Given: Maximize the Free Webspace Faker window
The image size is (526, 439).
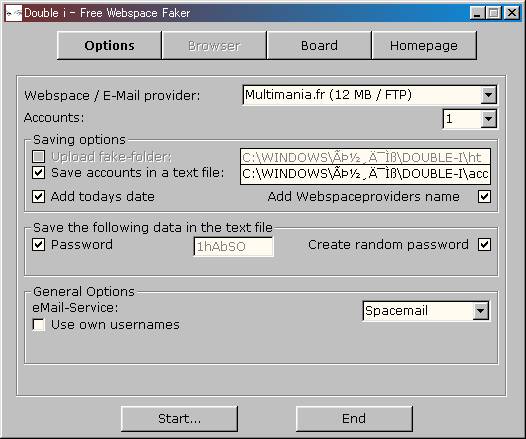Looking at the screenshot, I should click(x=494, y=13).
